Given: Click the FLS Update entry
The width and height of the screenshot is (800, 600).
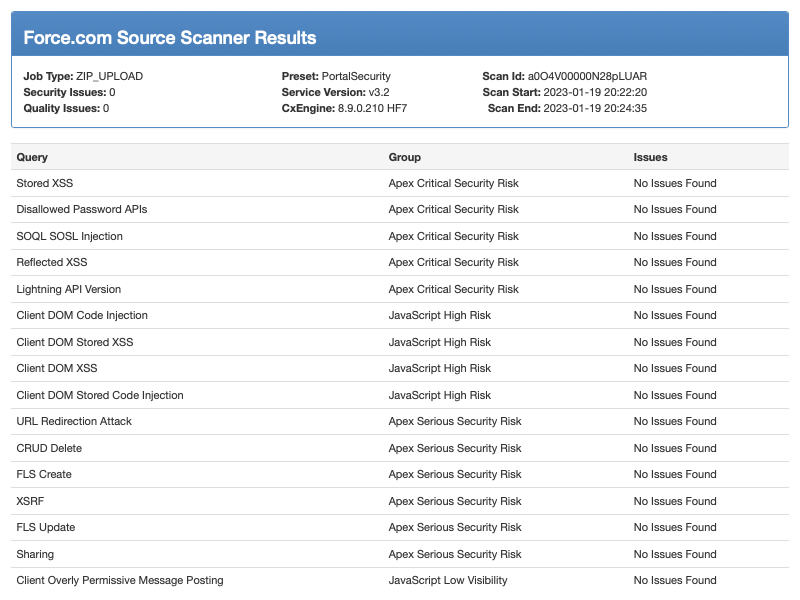Looking at the screenshot, I should pyautogui.click(x=45, y=528).
